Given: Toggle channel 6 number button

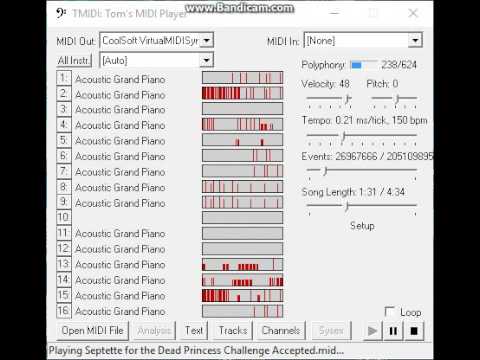Looking at the screenshot, I should (x=64, y=156).
